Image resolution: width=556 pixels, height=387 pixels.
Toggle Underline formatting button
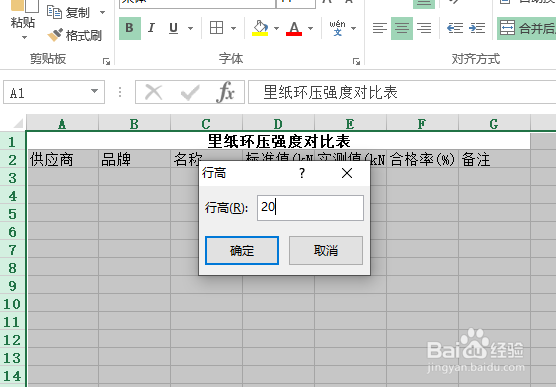(x=173, y=28)
